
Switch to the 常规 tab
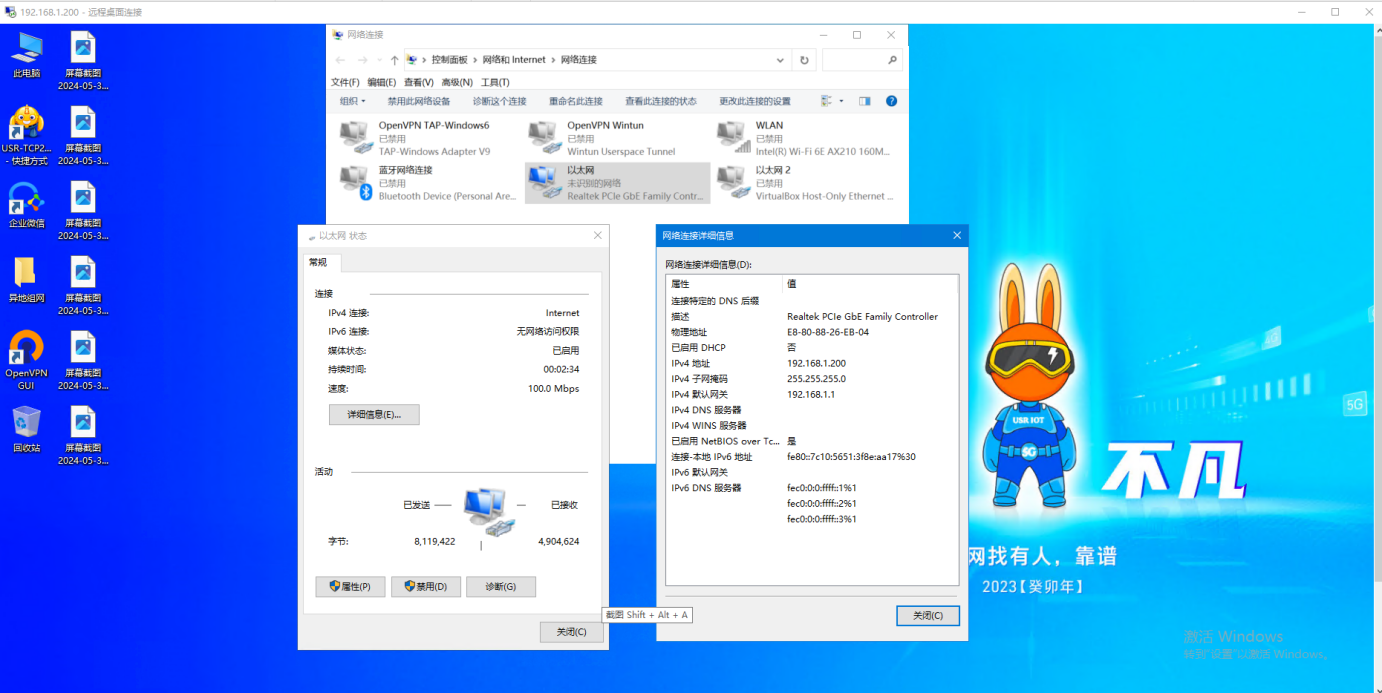coord(319,262)
